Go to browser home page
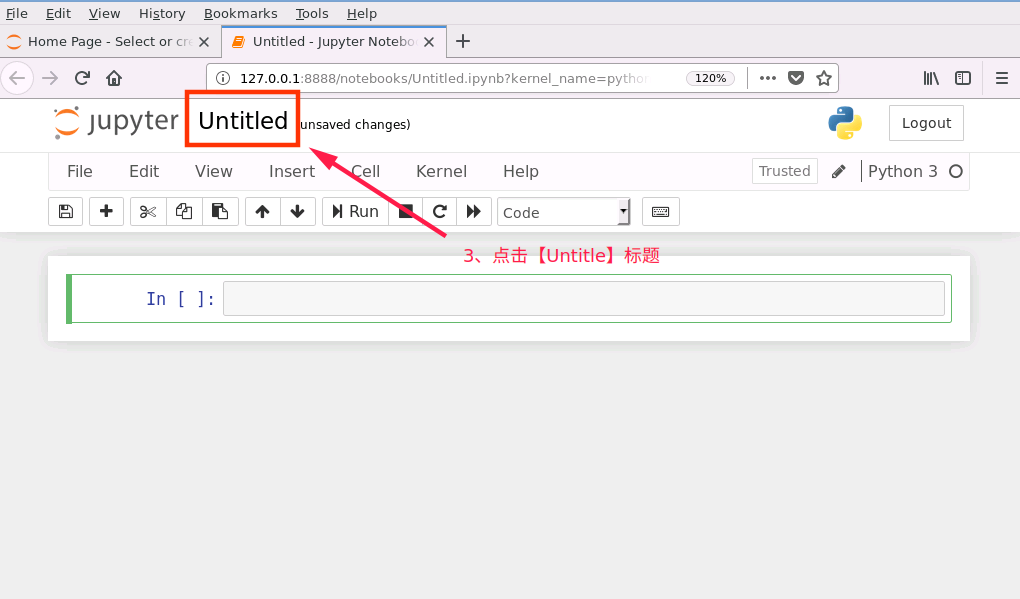Viewport: 1020px width, 599px height. coord(114,78)
